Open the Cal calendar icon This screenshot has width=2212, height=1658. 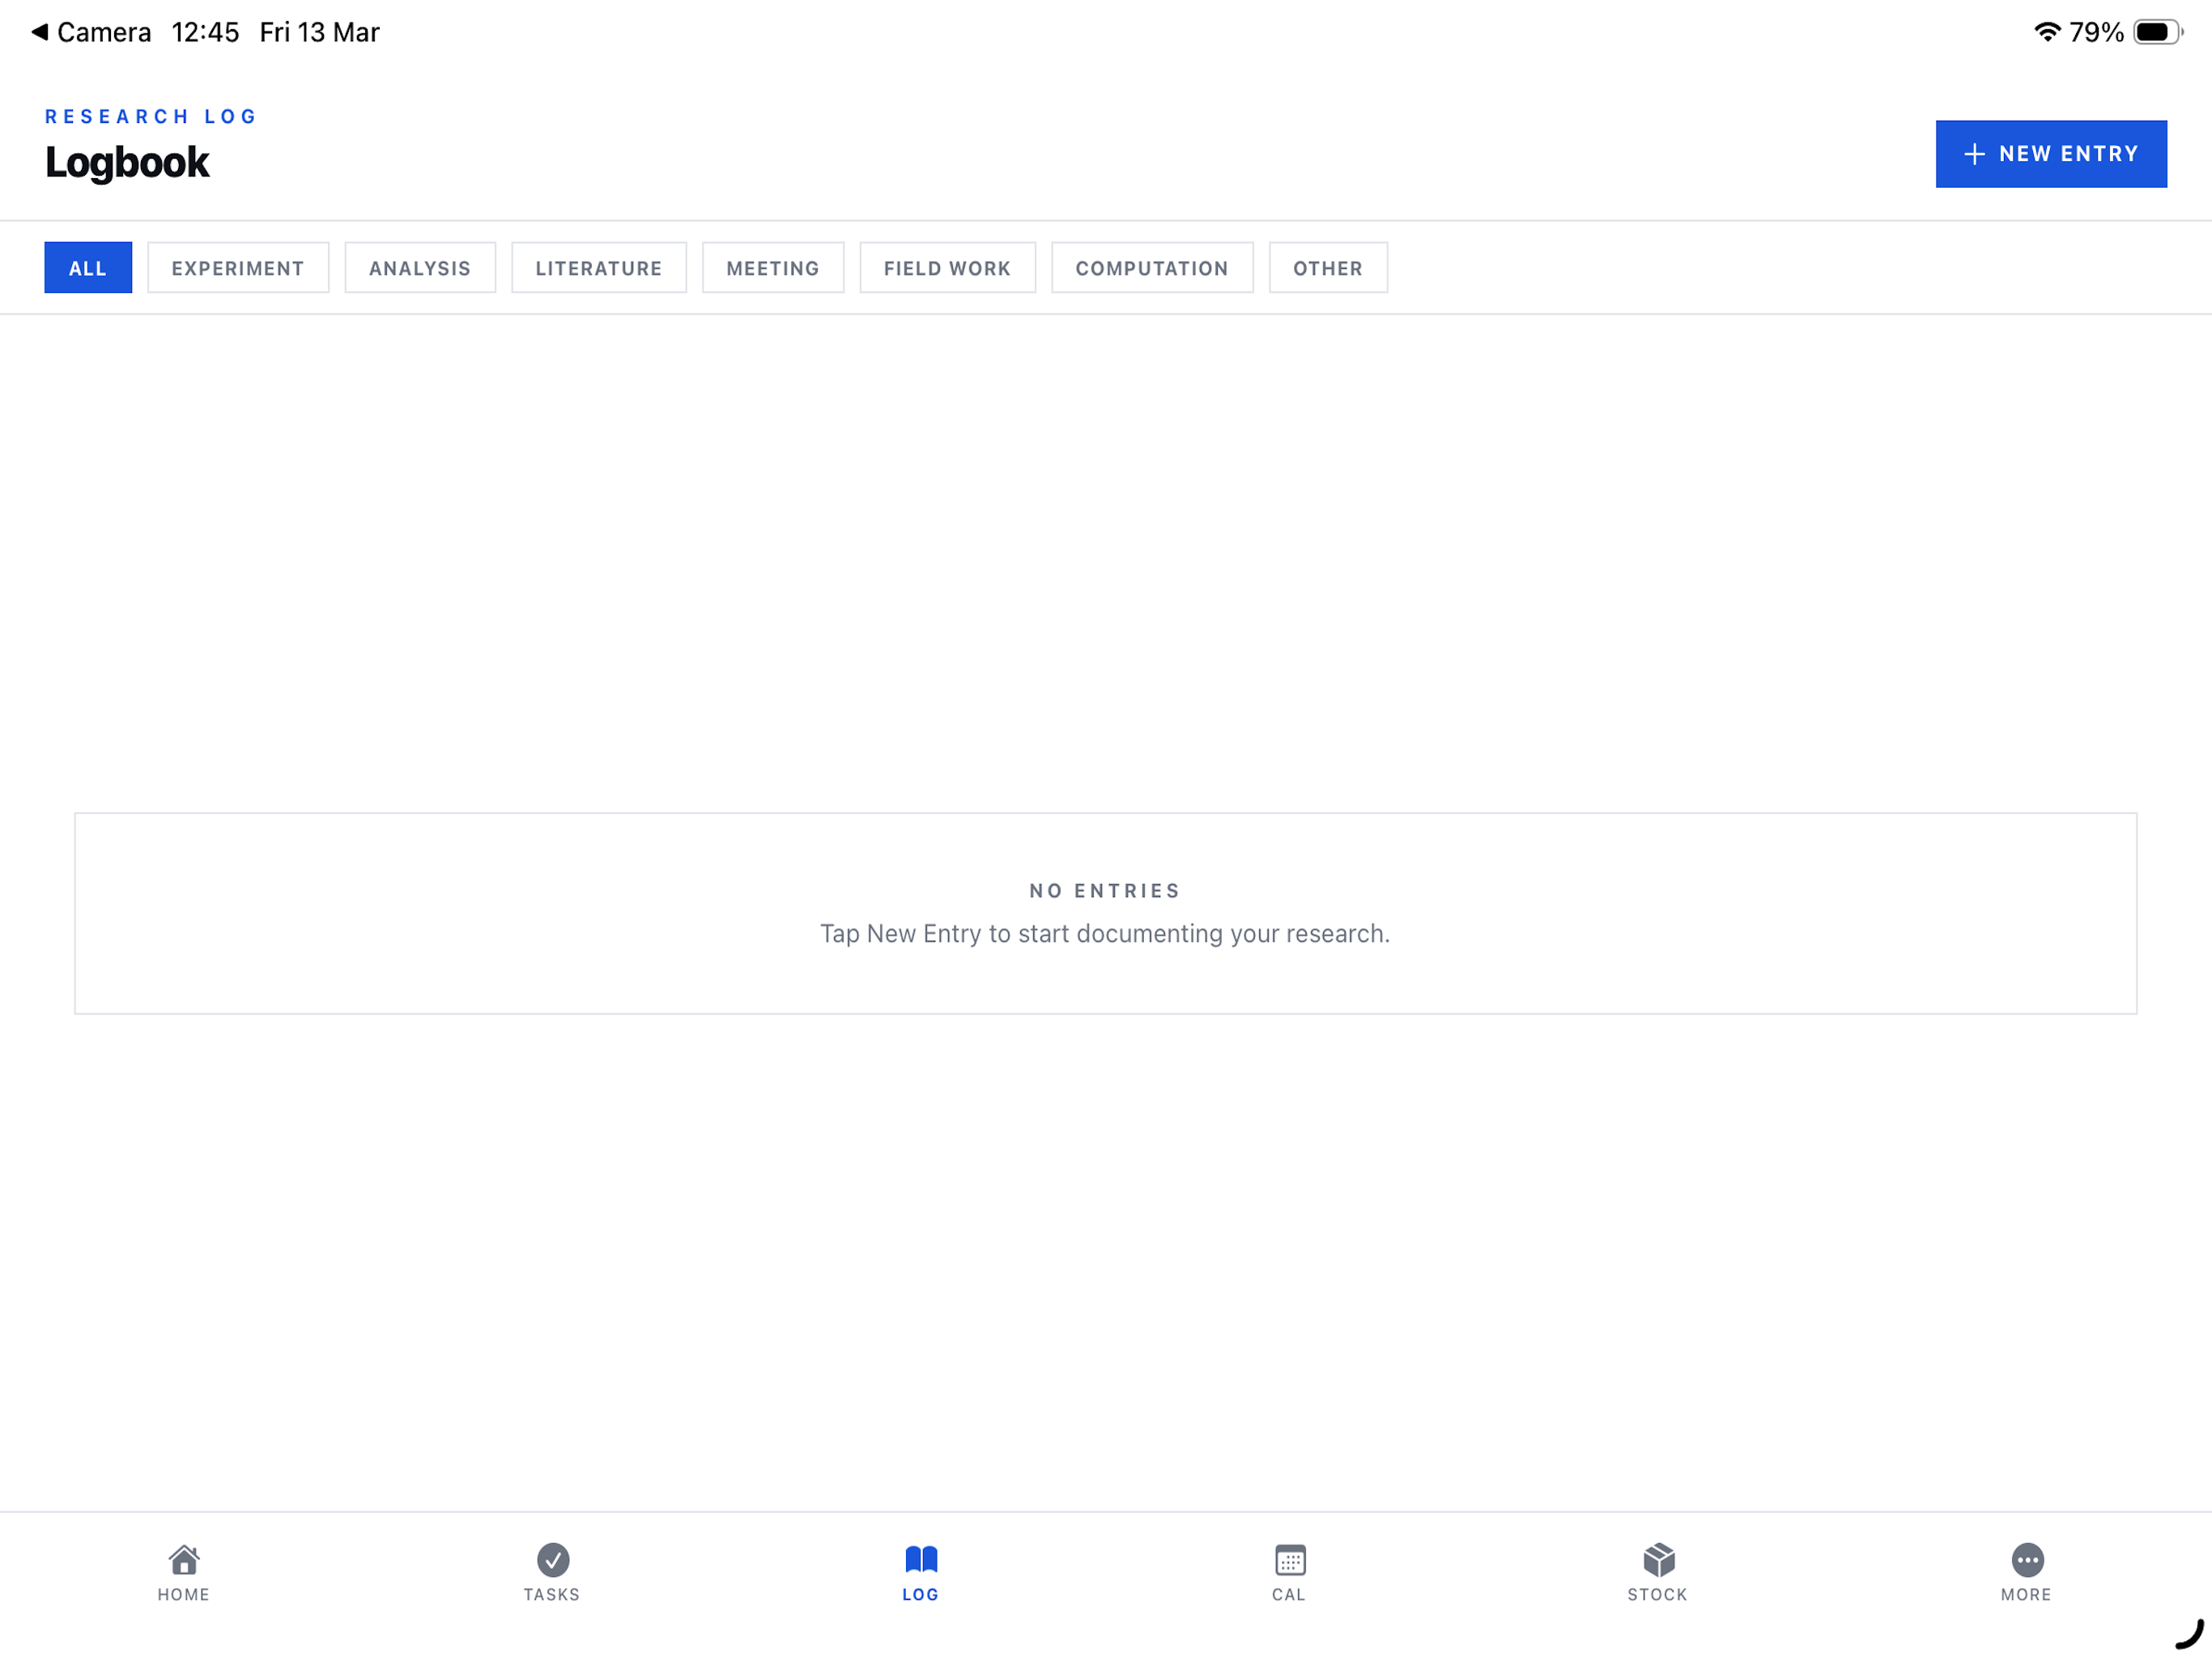coord(1289,1560)
